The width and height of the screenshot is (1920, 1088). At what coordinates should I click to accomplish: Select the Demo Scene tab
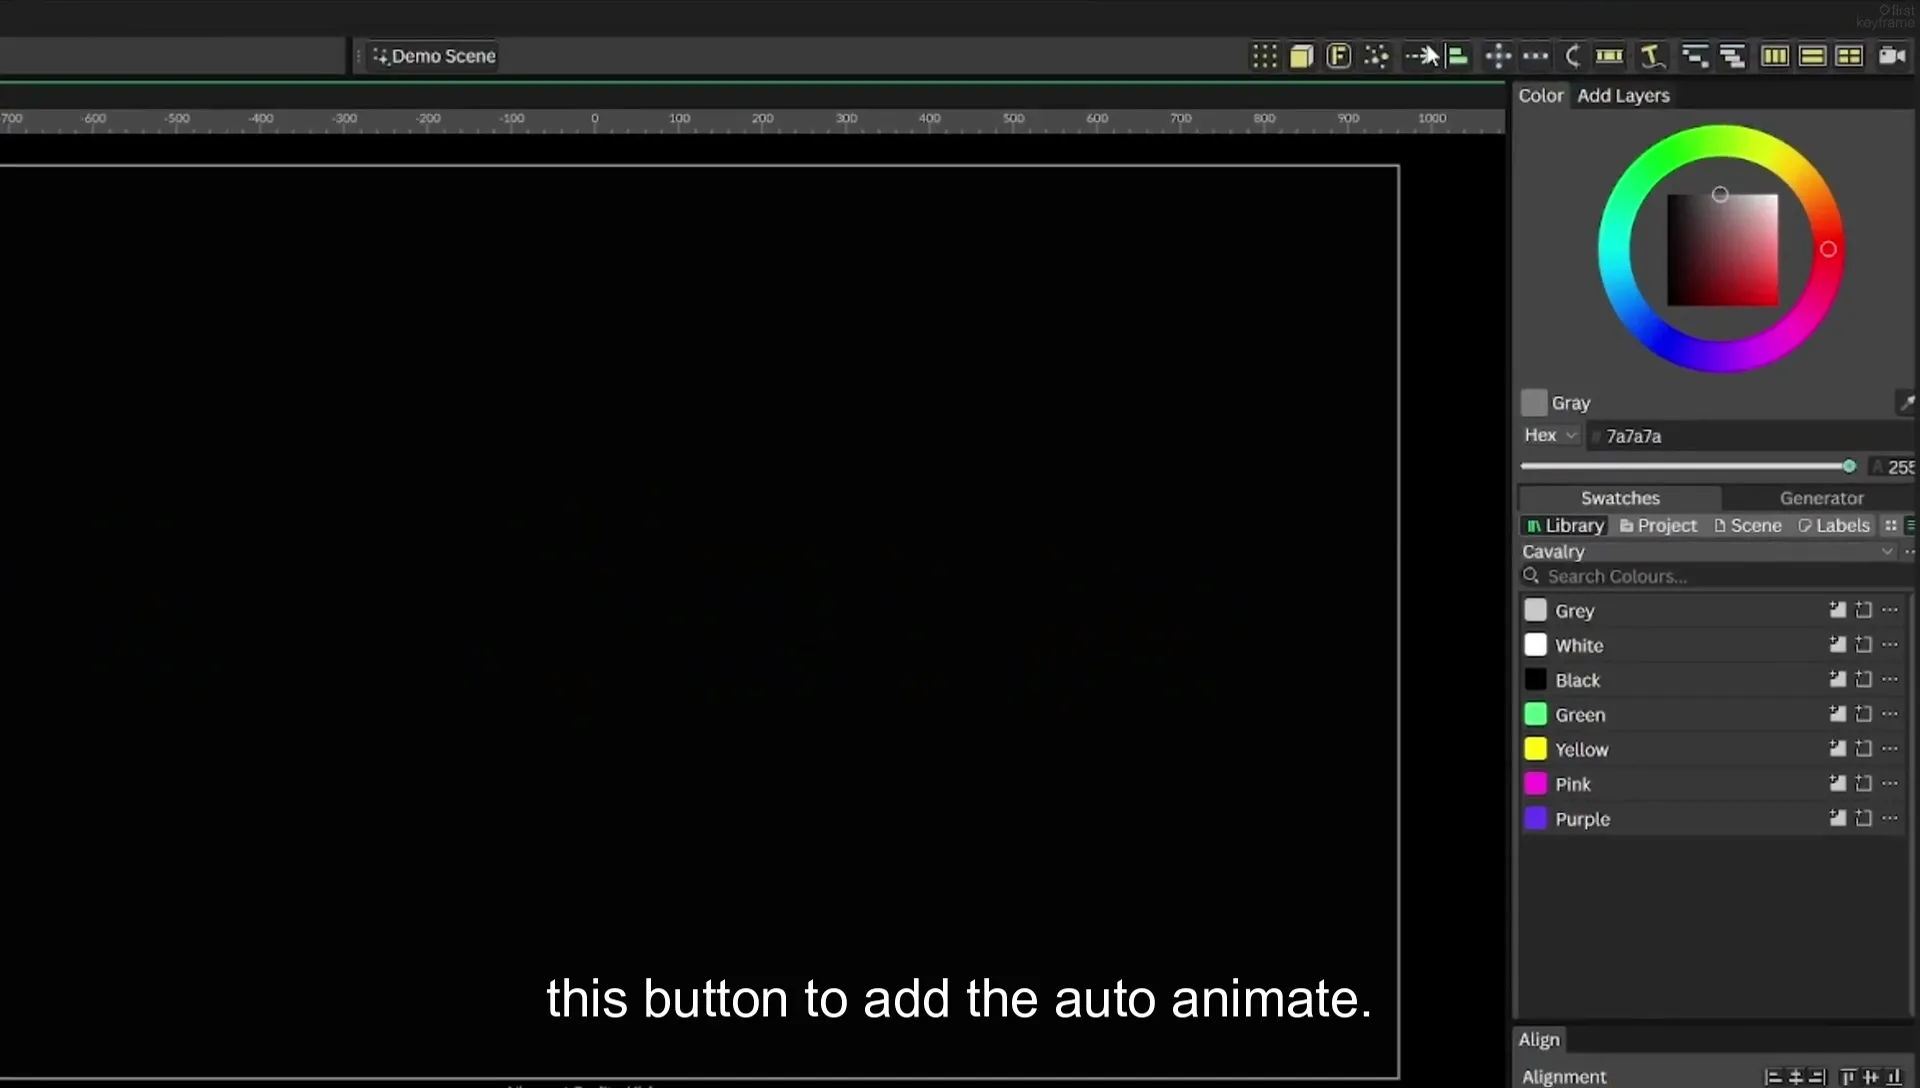tap(434, 56)
